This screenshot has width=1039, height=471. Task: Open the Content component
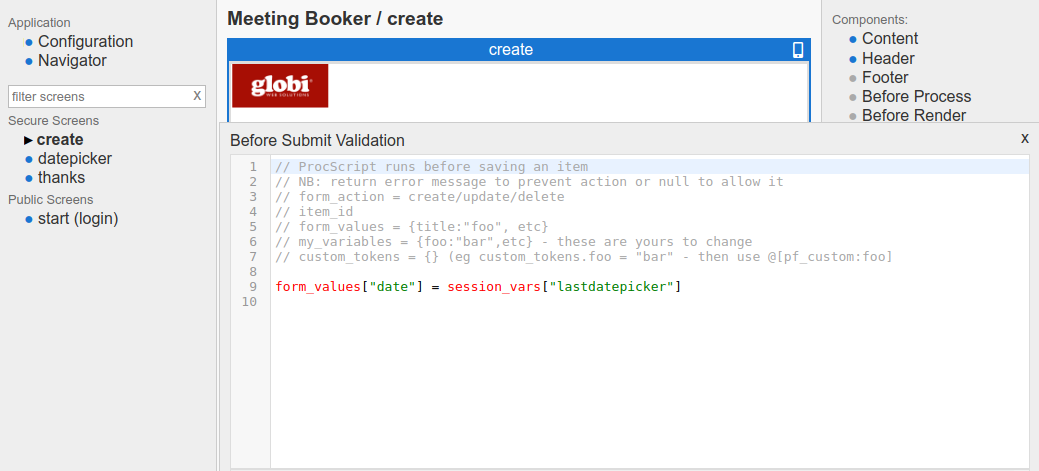(890, 39)
